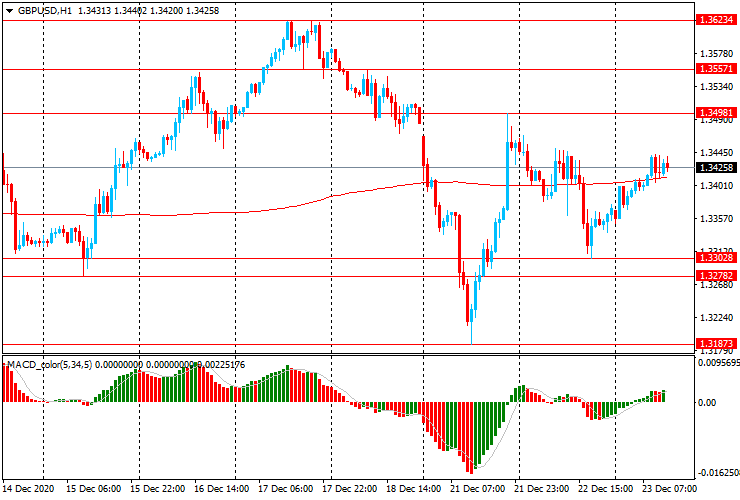Select the 1.34981 price level label
Image resolution: width=740 pixels, height=500 pixels.
pos(716,112)
